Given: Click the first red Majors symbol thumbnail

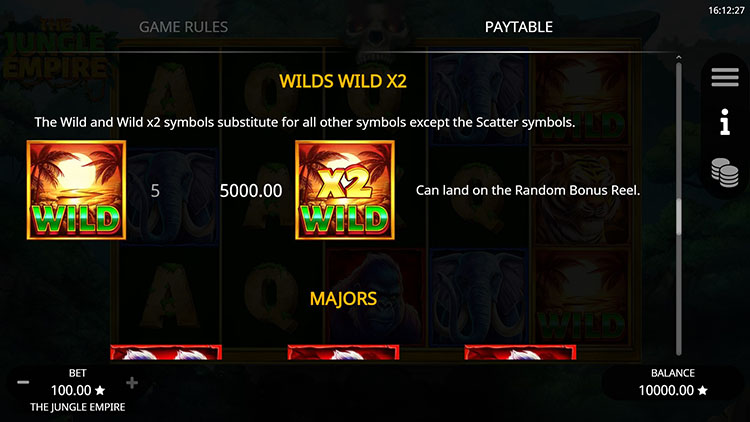Looking at the screenshot, I should pos(166,352).
